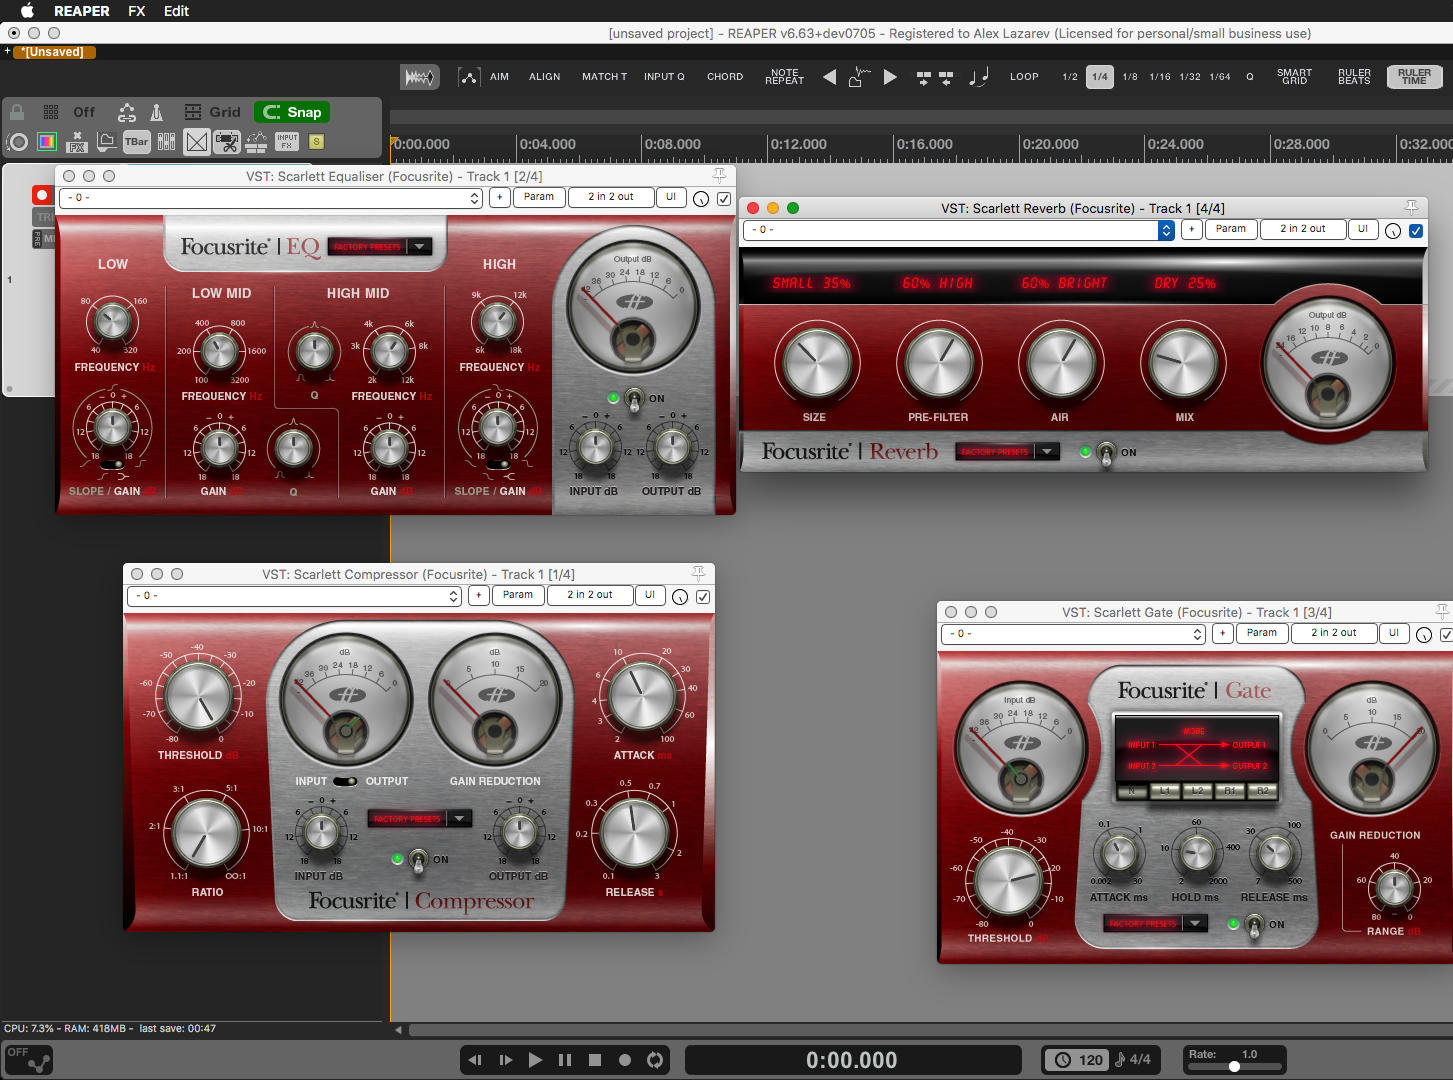Open the Apple menu

[x=28, y=11]
